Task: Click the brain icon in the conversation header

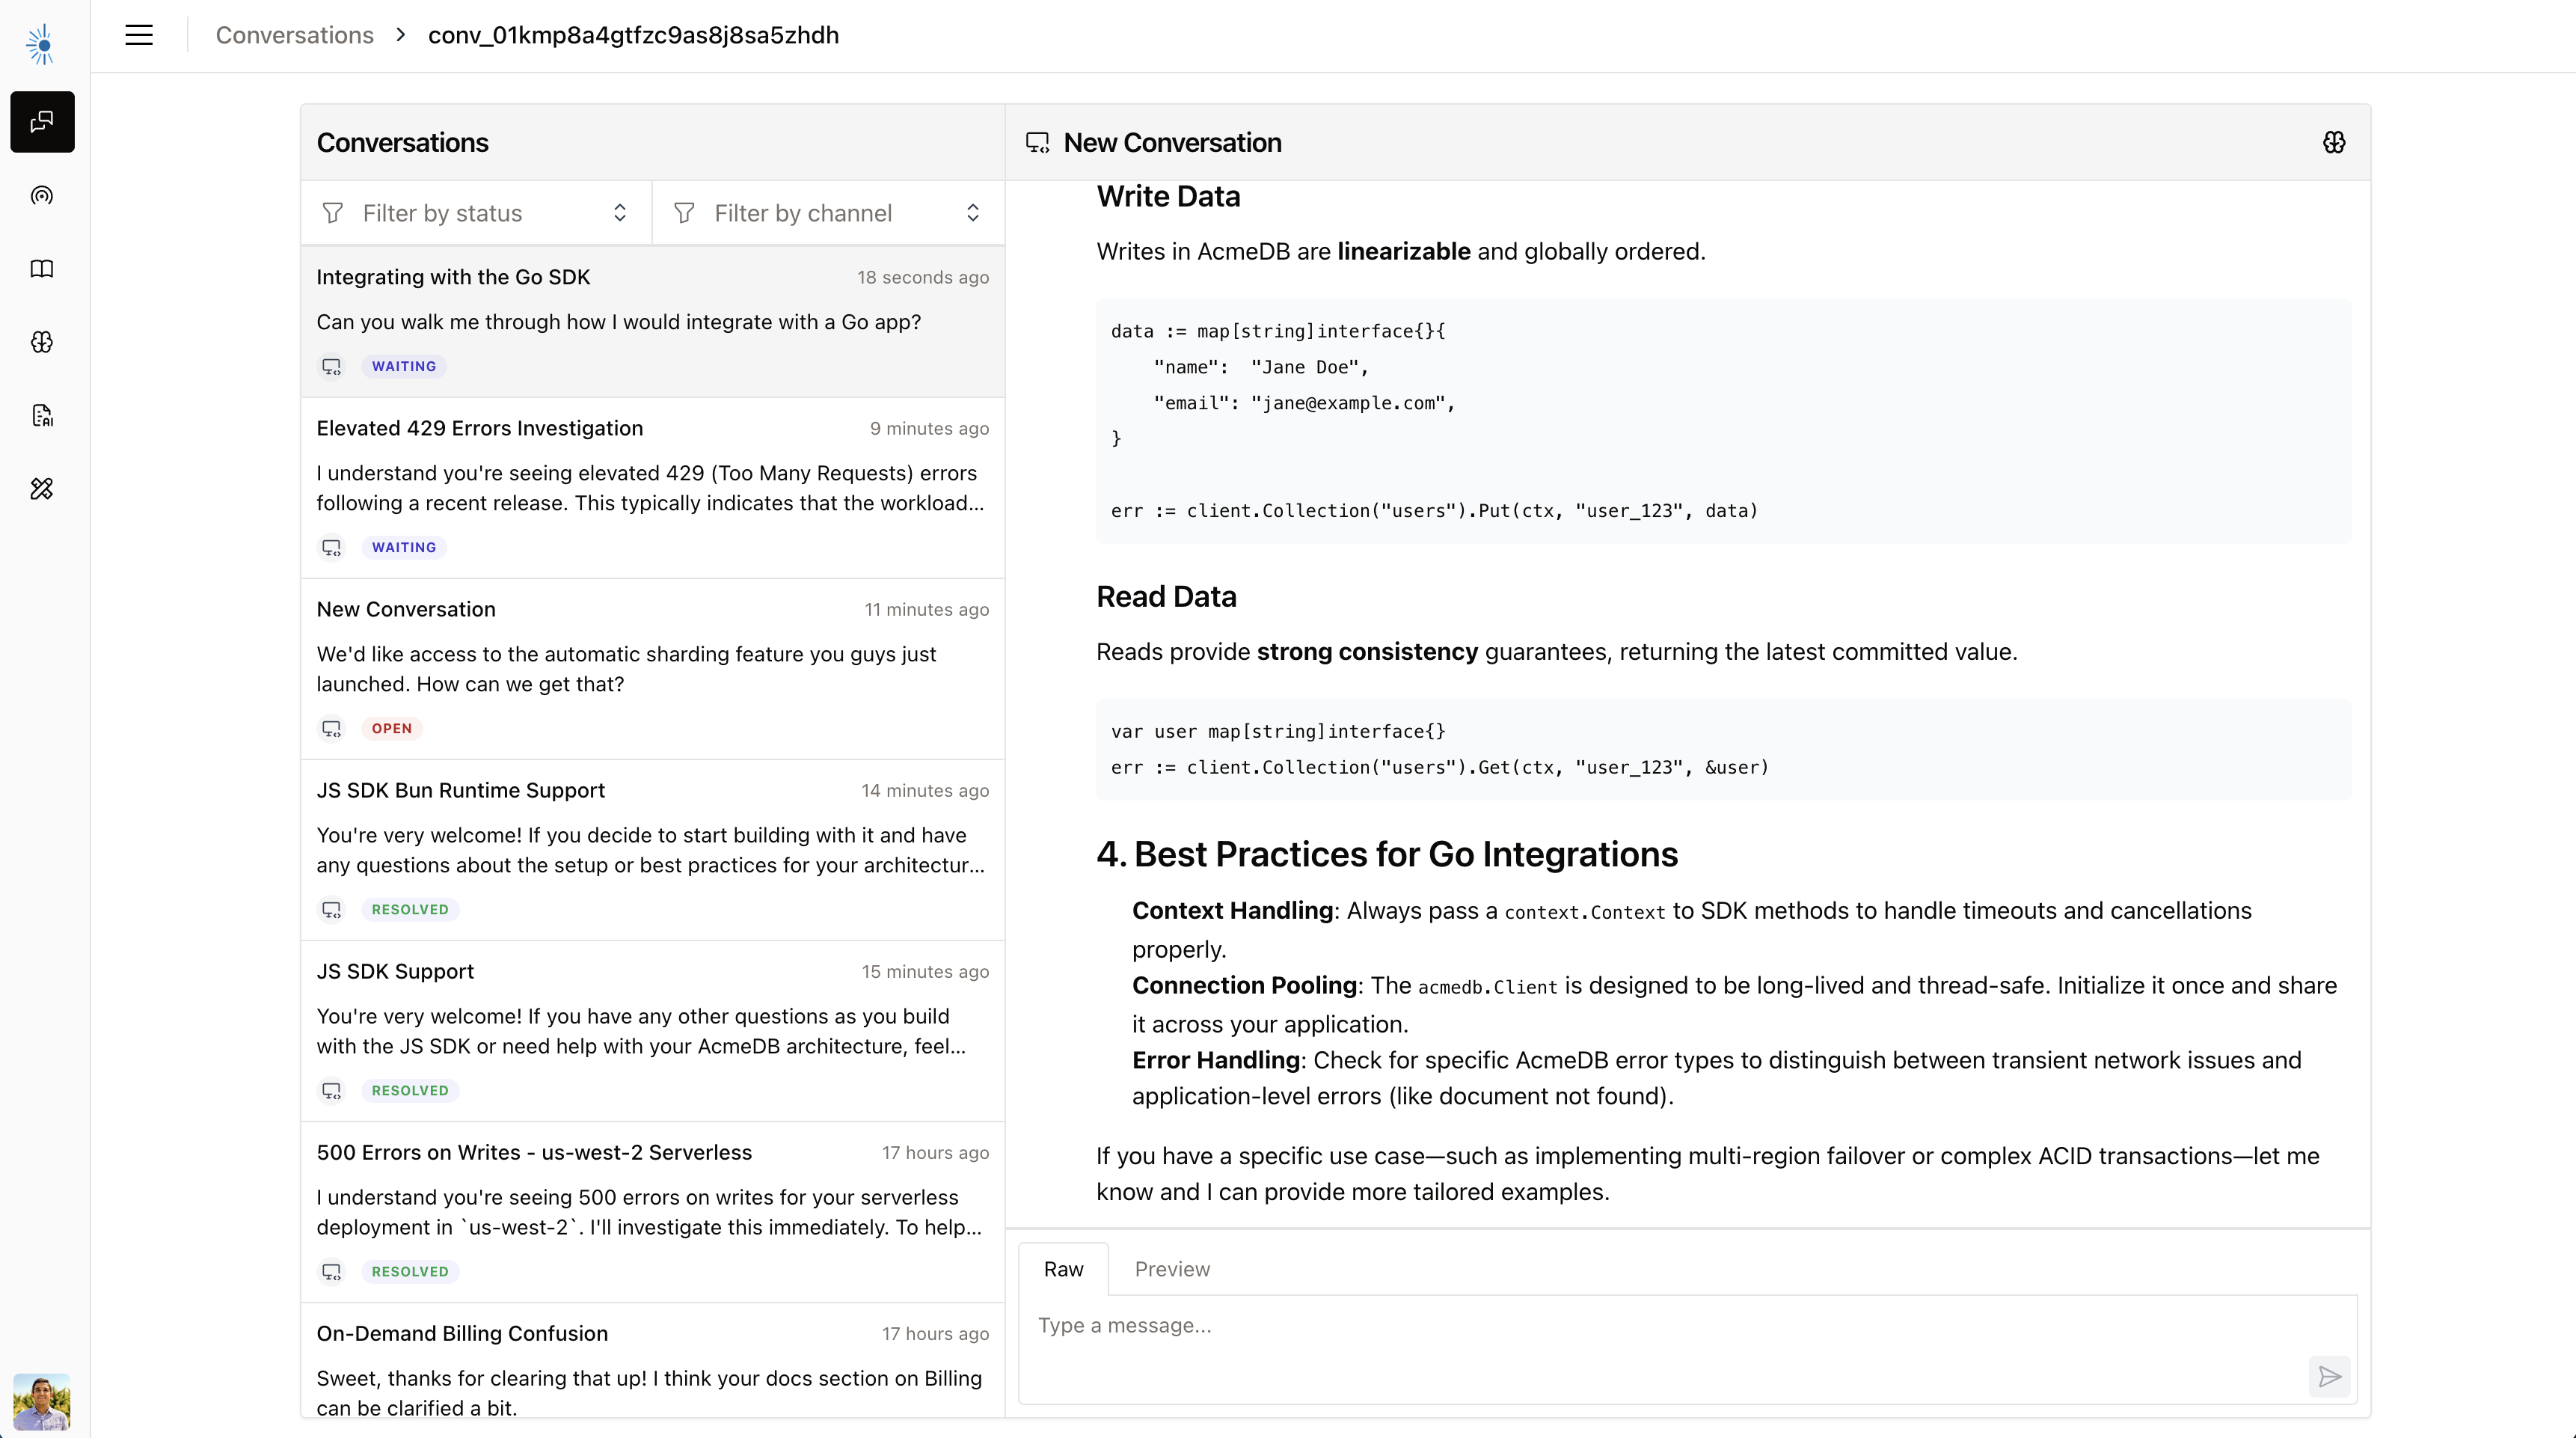Action: [2334, 142]
